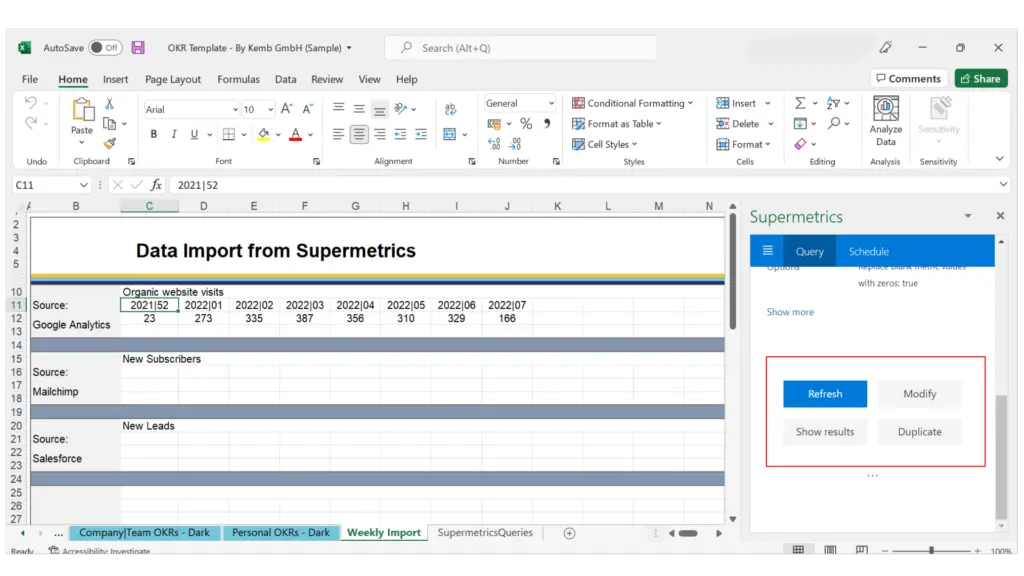Click the Analyze Data icon
Screen dimensions: 1024x576
click(886, 121)
